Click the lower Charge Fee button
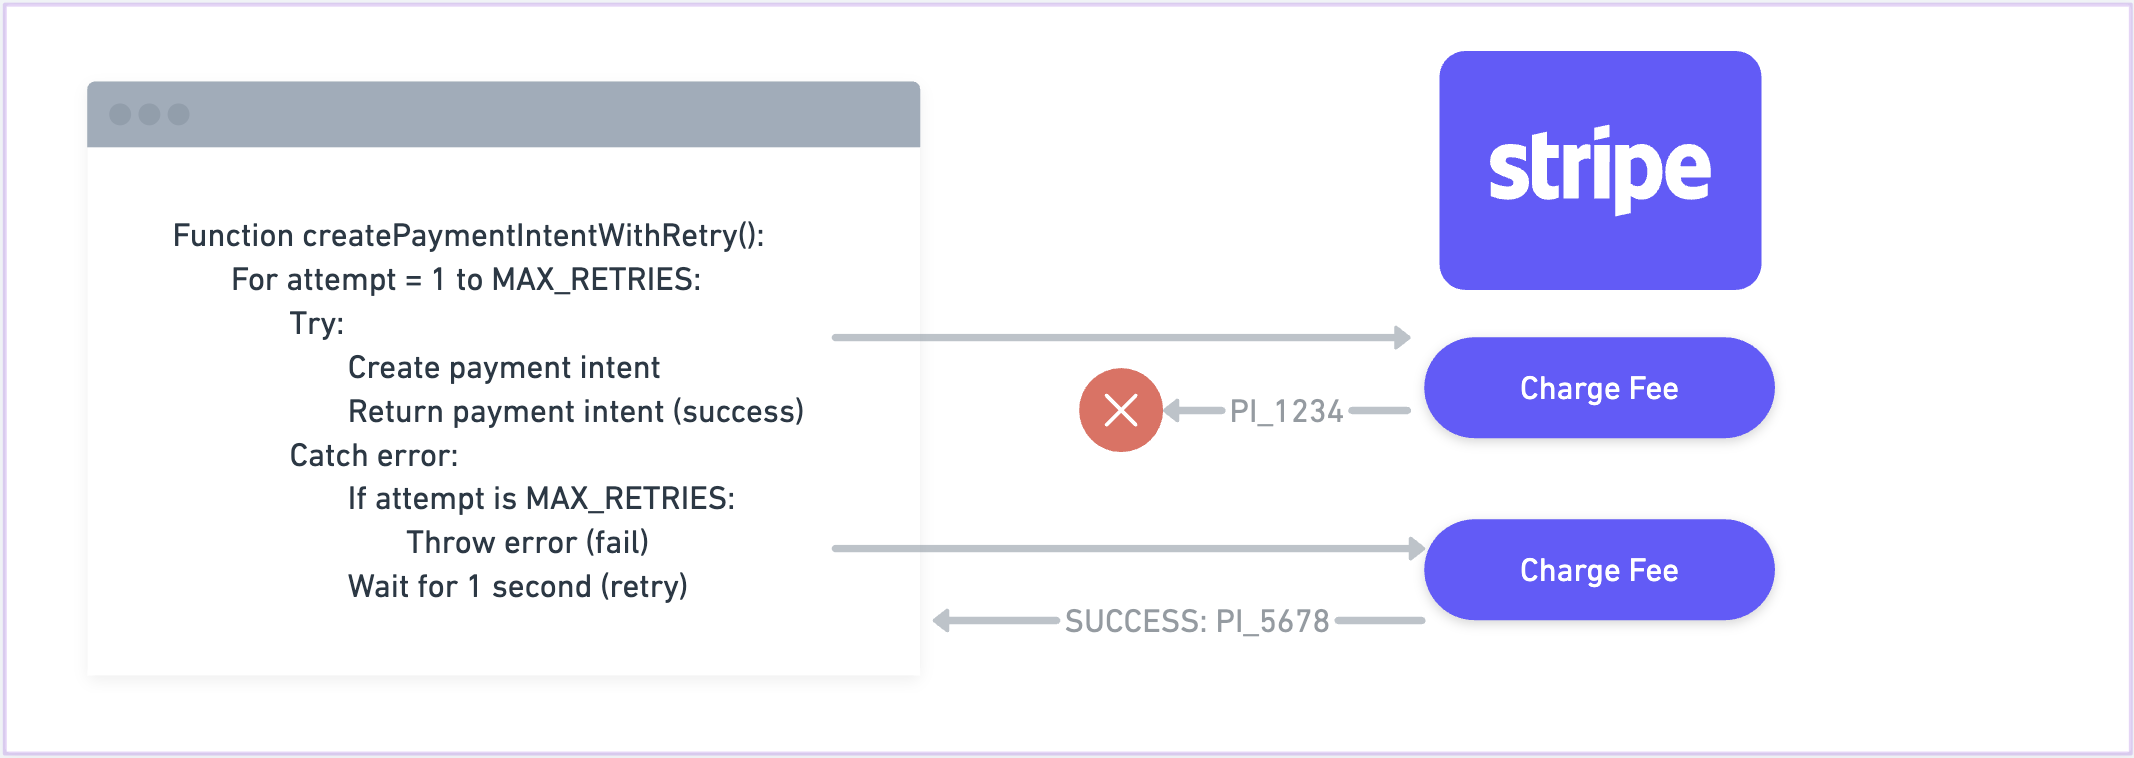This screenshot has height=758, width=2134. point(1599,570)
